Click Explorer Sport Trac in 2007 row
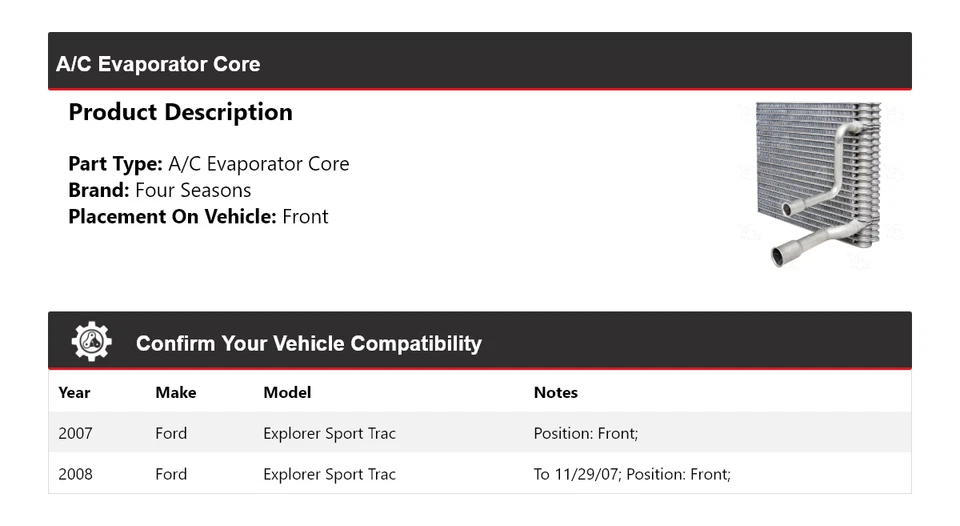960x526 pixels. click(x=329, y=433)
